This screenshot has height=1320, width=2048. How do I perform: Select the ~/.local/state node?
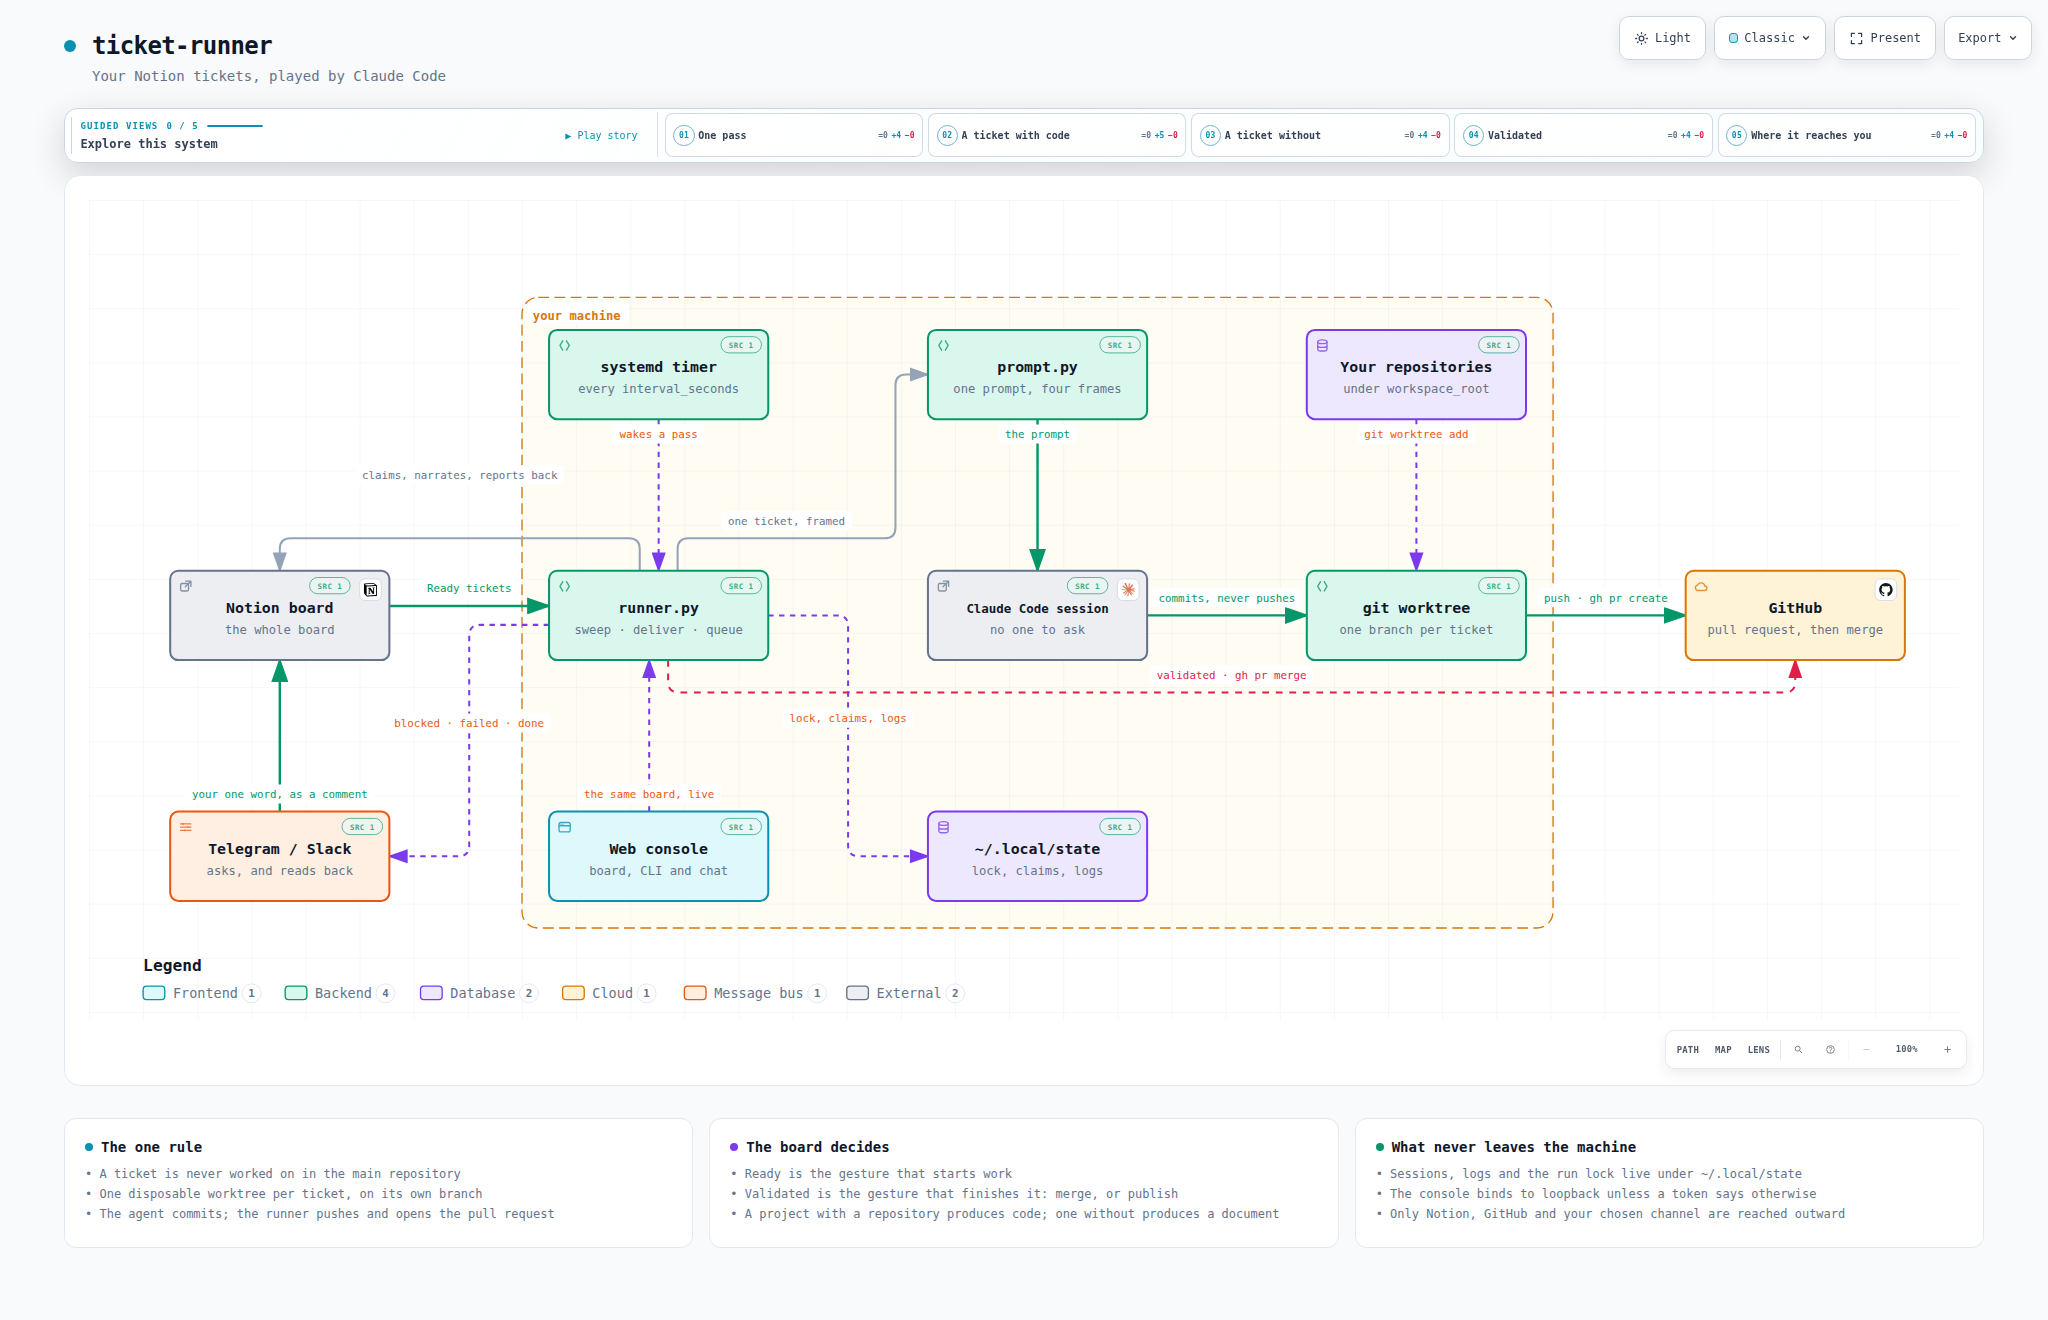coord(1037,856)
